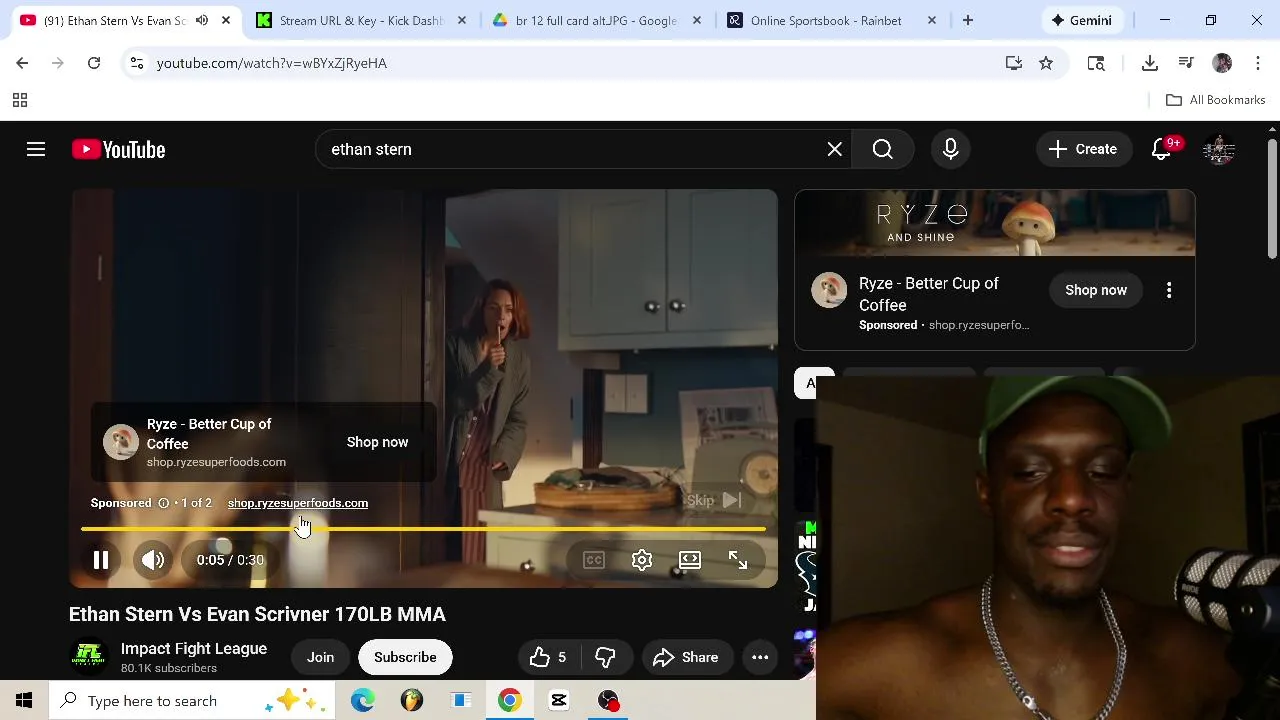
Task: Enter full screen mode
Action: pos(738,560)
